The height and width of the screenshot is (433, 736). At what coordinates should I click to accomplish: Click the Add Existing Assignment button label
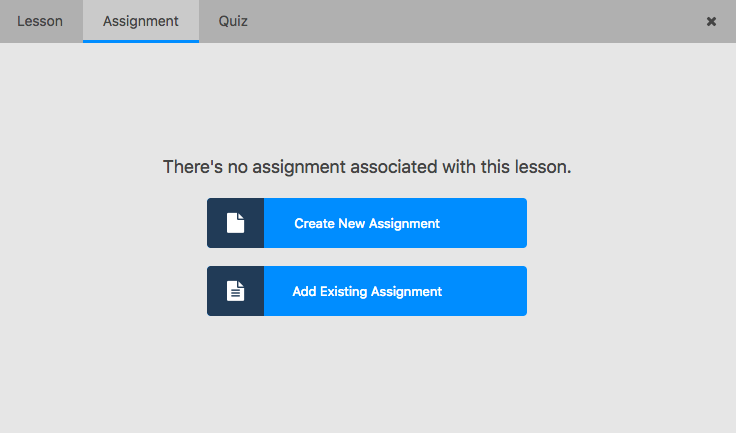pyautogui.click(x=367, y=292)
